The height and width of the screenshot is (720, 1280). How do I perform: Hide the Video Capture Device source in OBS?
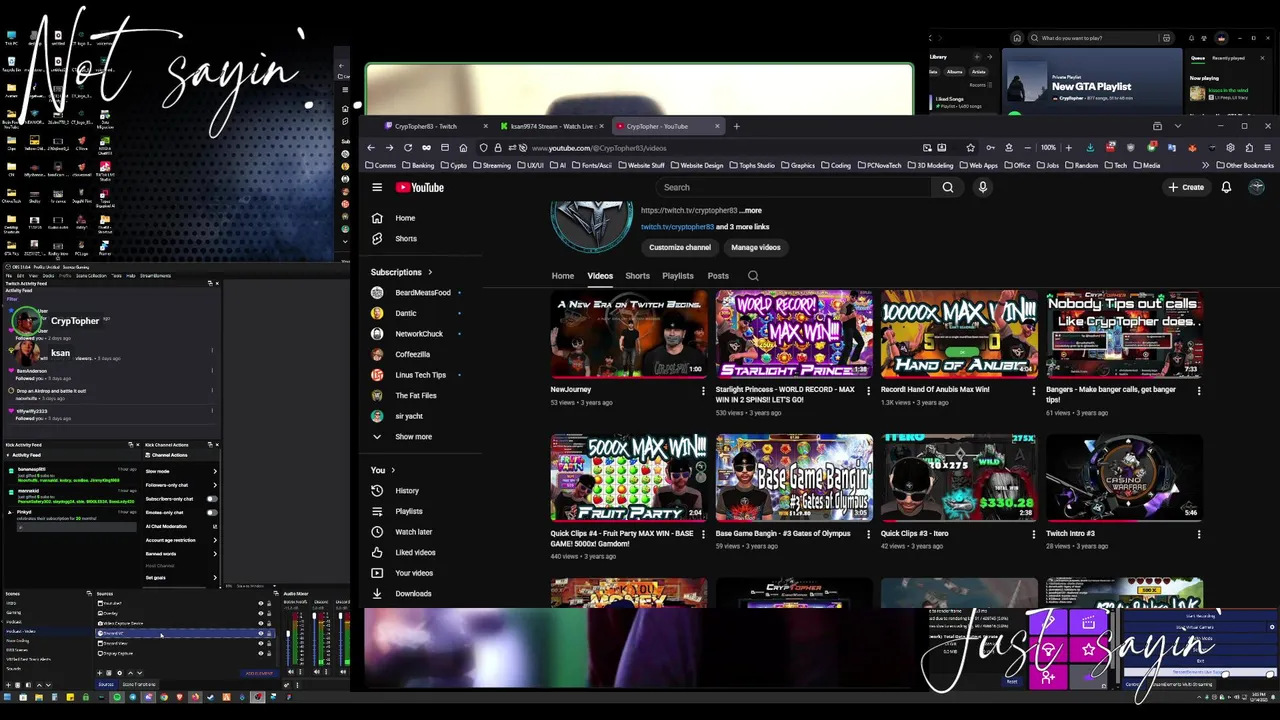(x=261, y=623)
